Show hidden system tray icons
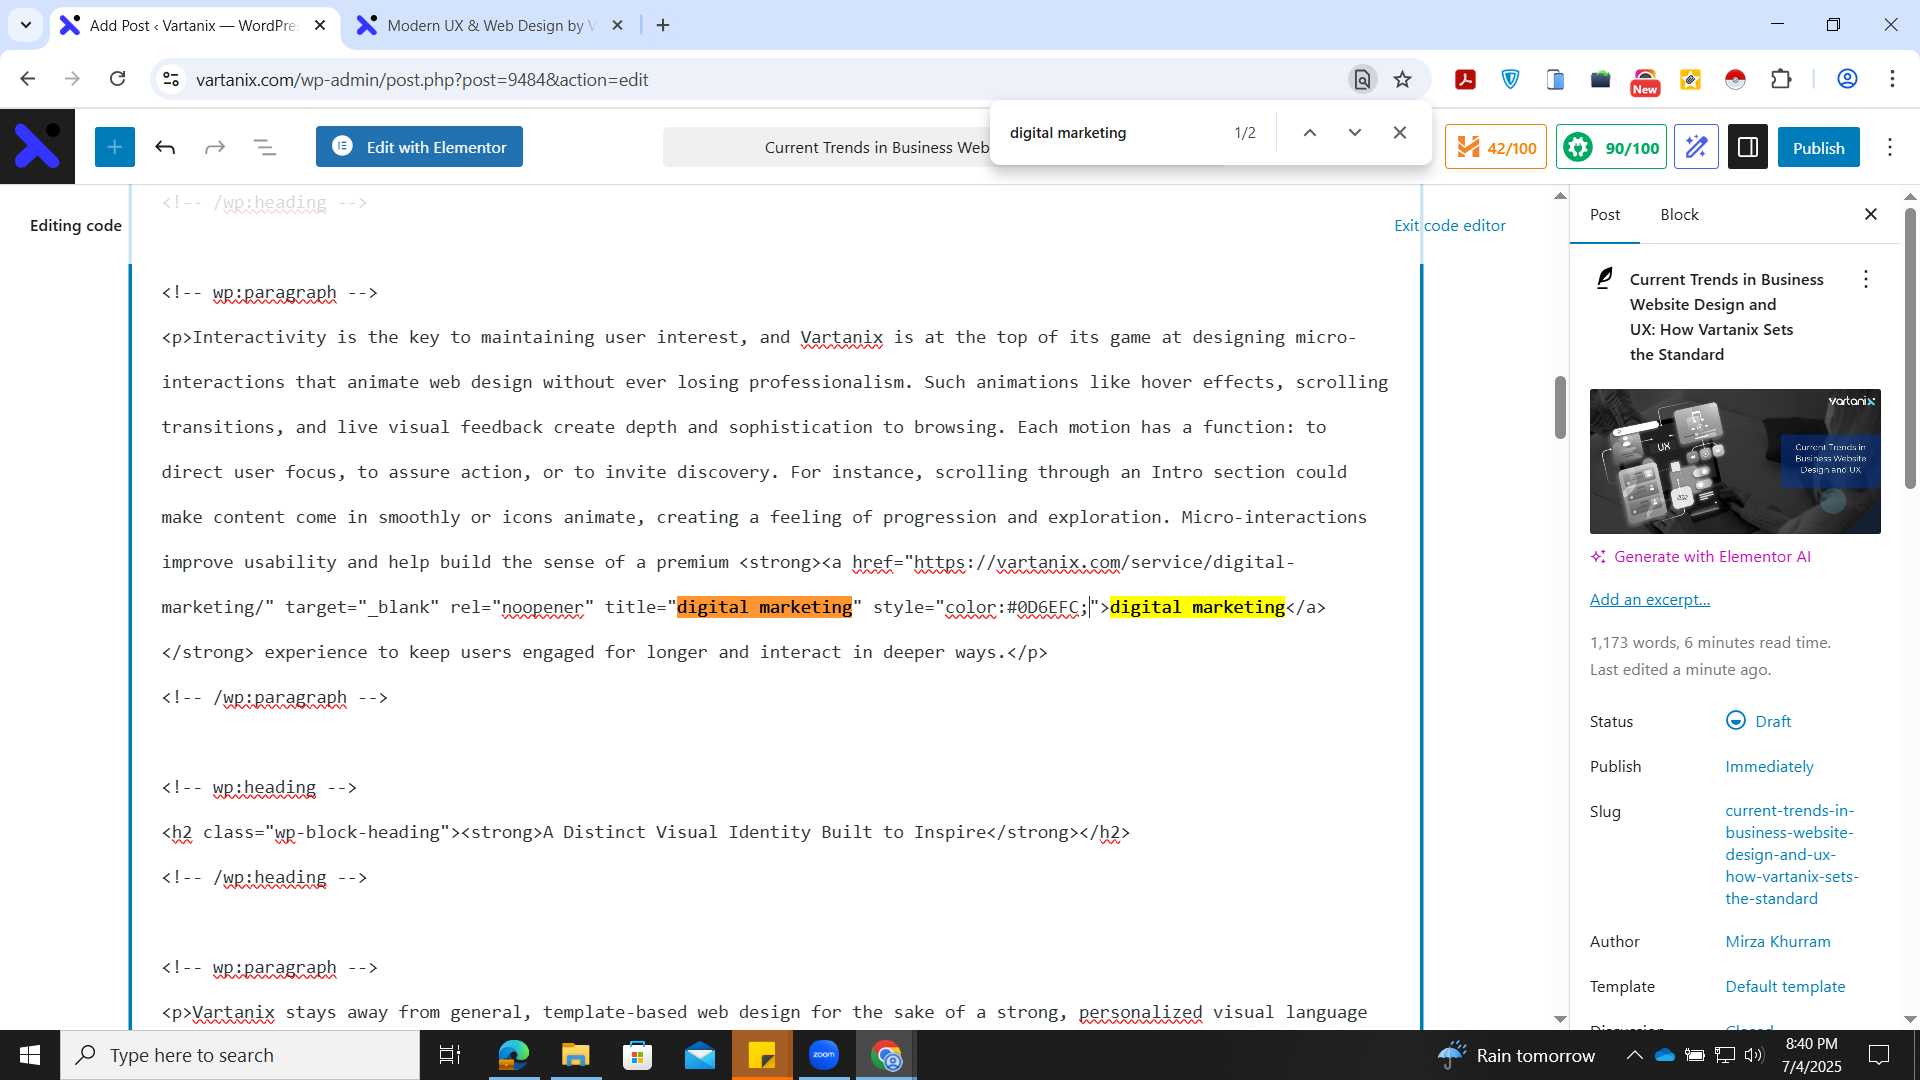Image resolution: width=1920 pixels, height=1080 pixels. coord(1634,1055)
